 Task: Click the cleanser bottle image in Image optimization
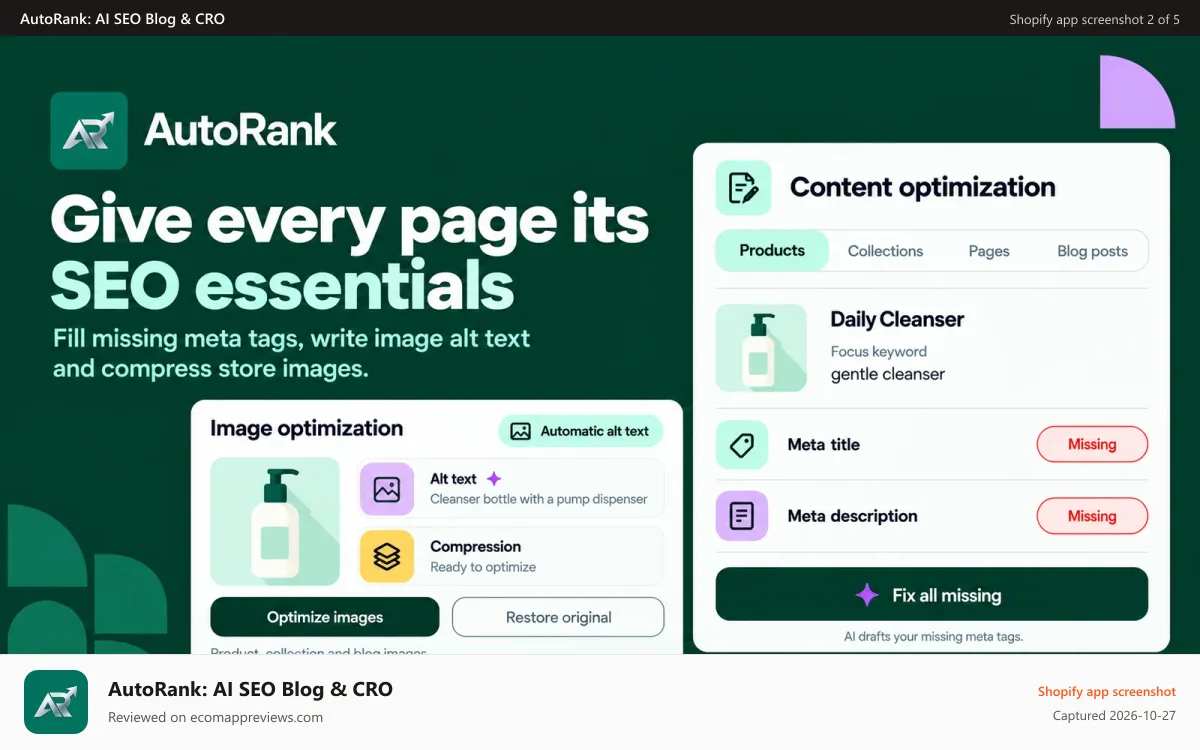[275, 521]
